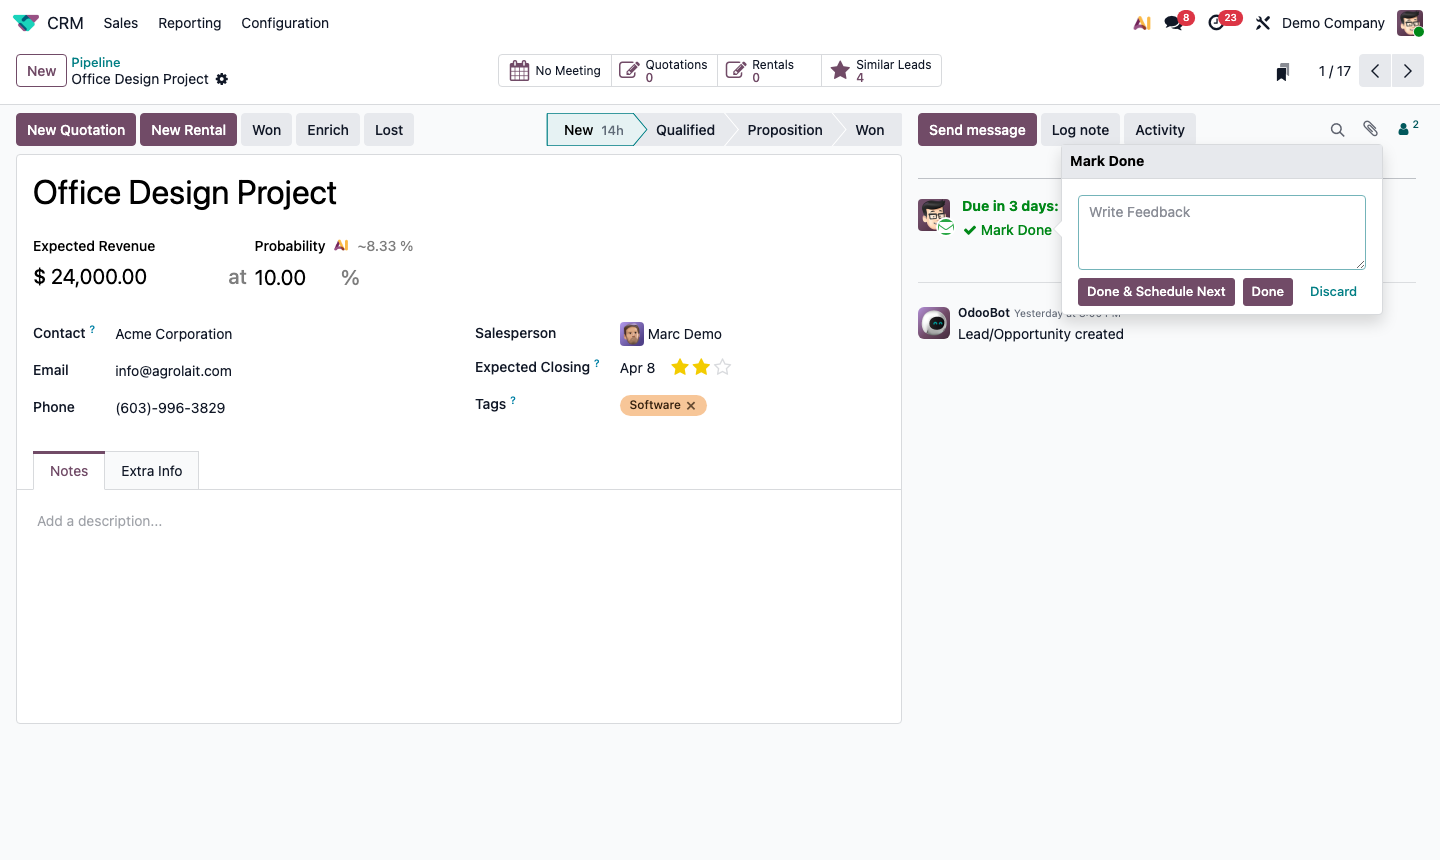Click the AI icon in the top bar
The image size is (1440, 860).
coord(1141,22)
